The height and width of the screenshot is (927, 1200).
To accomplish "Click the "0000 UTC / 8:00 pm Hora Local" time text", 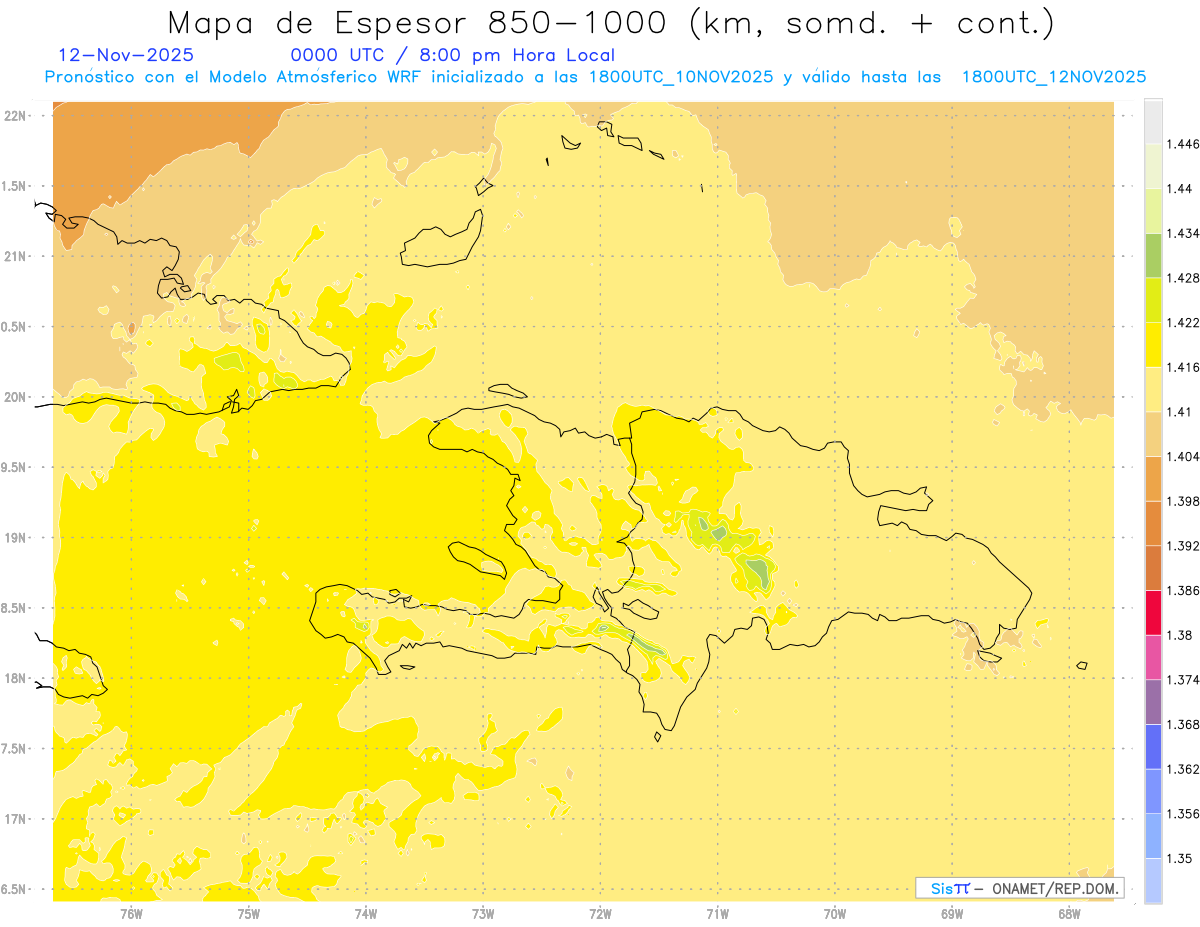I will (x=452, y=56).
